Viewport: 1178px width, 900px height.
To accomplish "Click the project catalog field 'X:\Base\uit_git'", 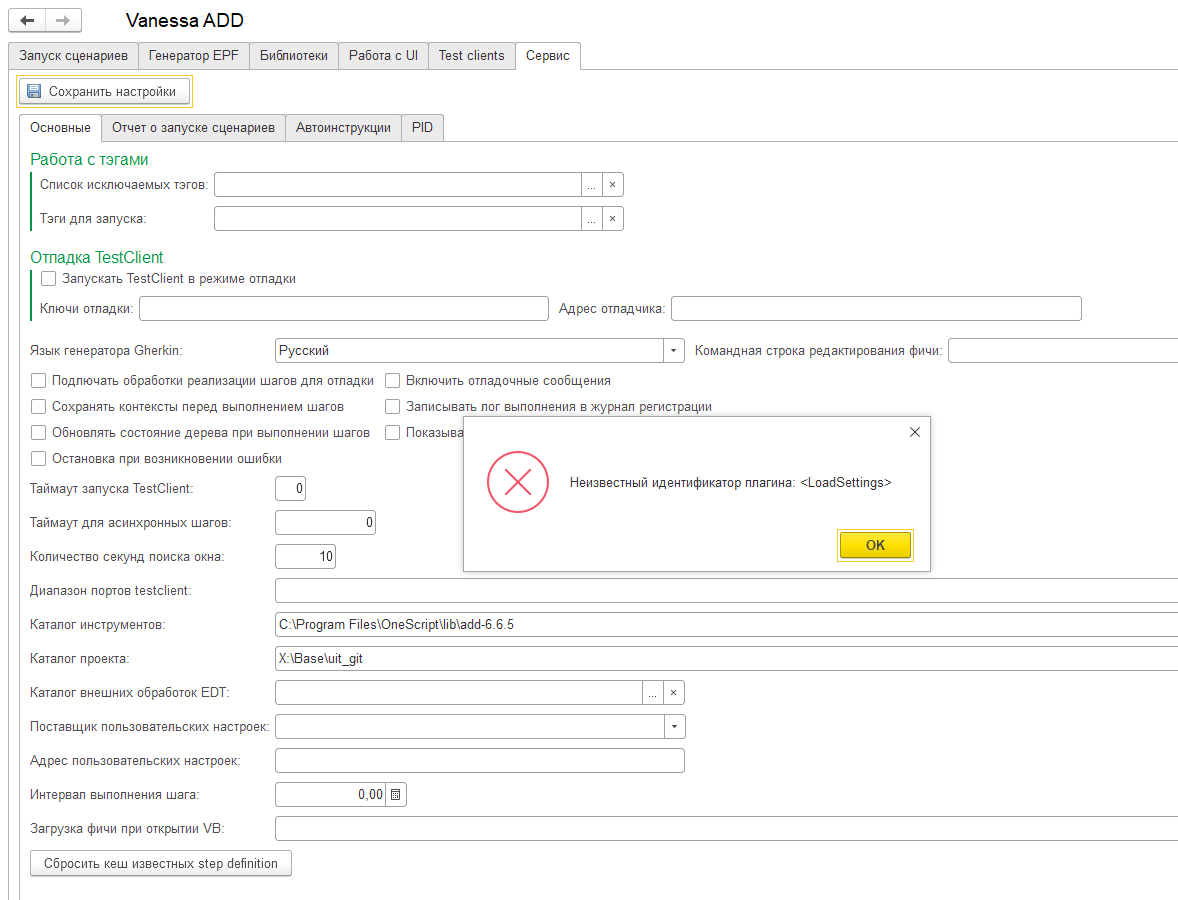I will click(726, 659).
